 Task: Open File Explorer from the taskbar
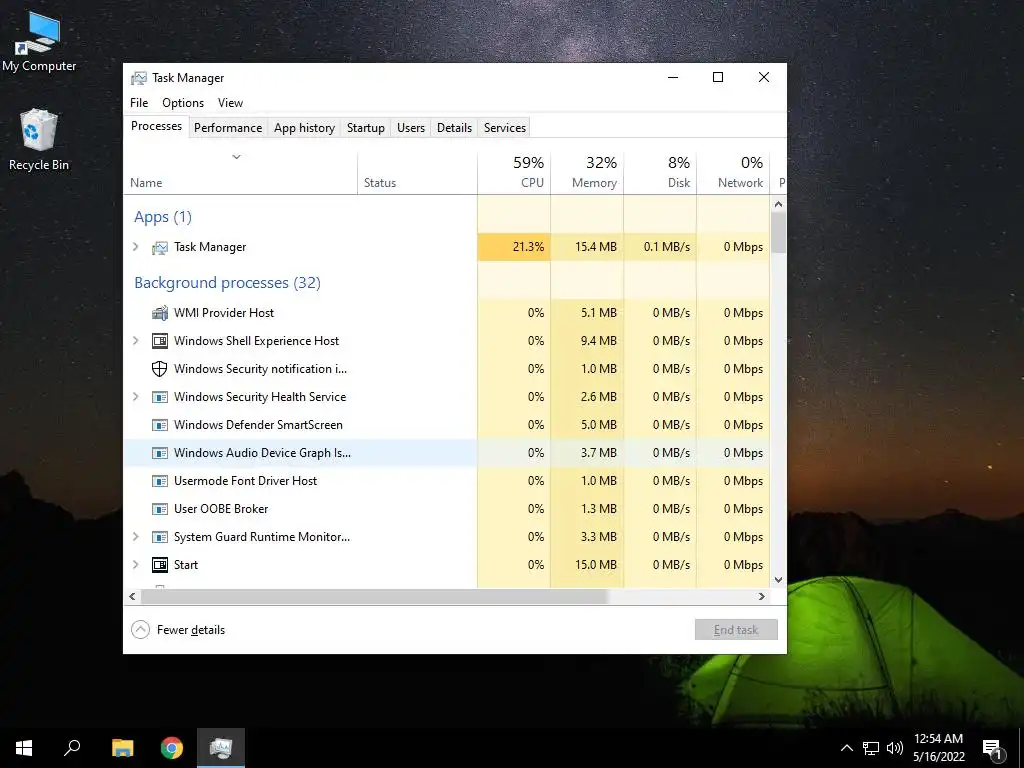point(122,748)
